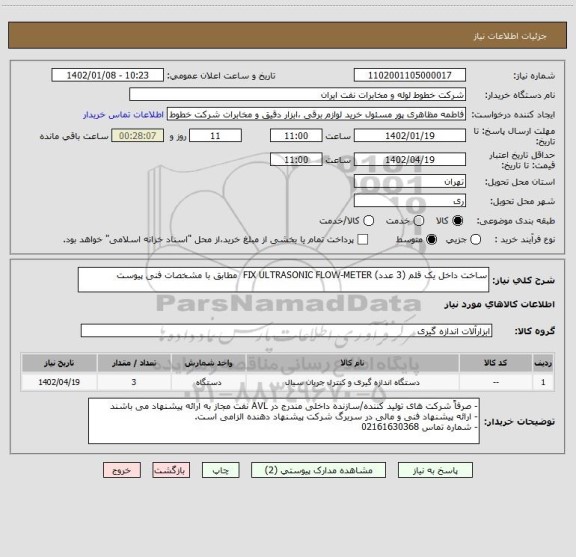Click the ردیف column header
The image size is (576, 557).
click(543, 363)
